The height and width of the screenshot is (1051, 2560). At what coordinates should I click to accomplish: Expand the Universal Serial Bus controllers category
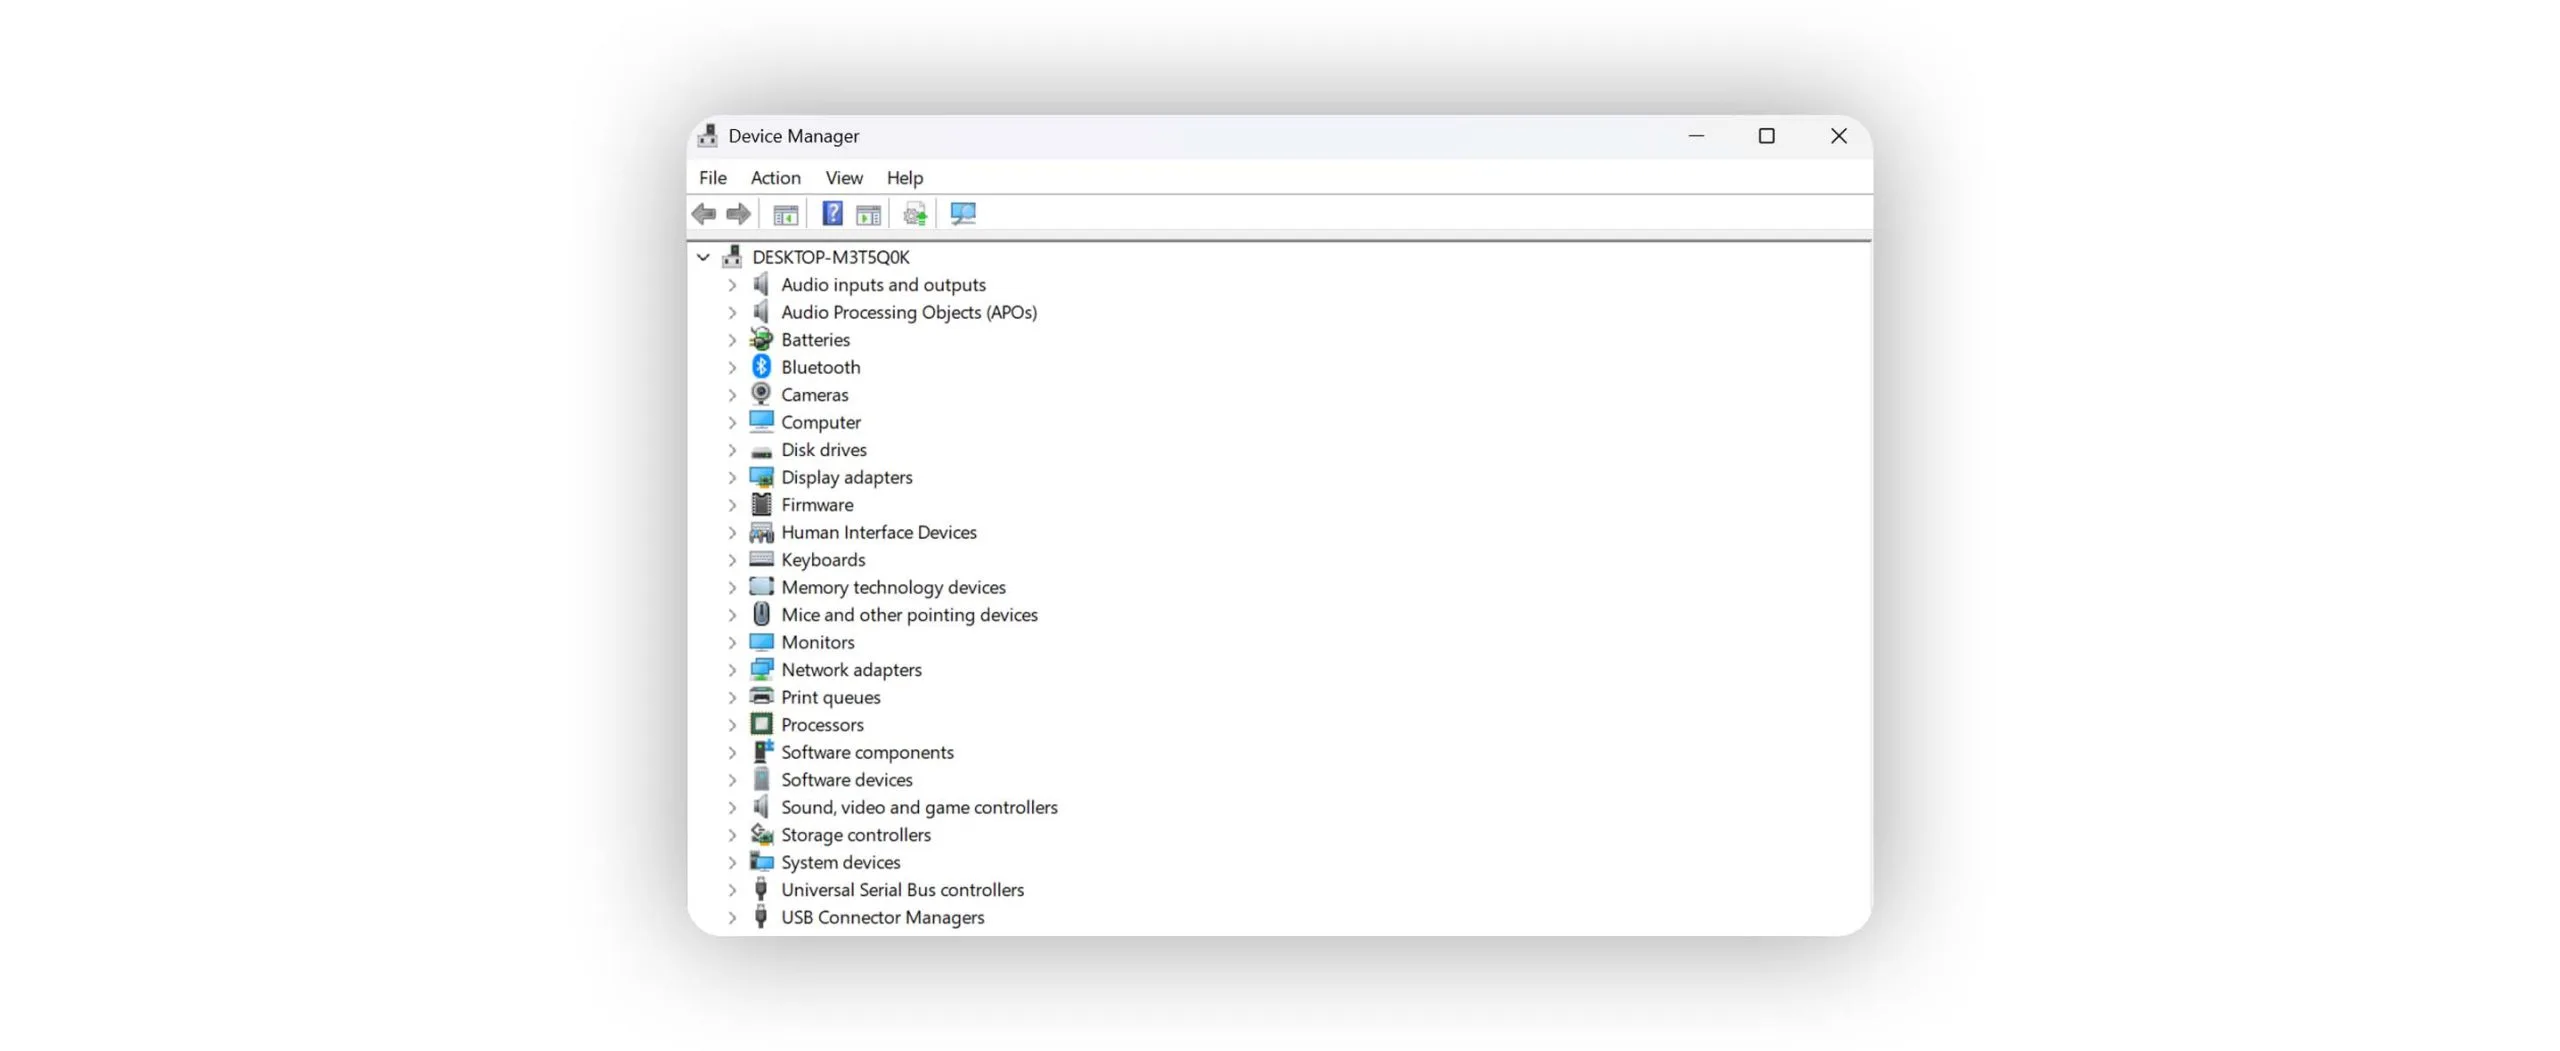coord(732,890)
